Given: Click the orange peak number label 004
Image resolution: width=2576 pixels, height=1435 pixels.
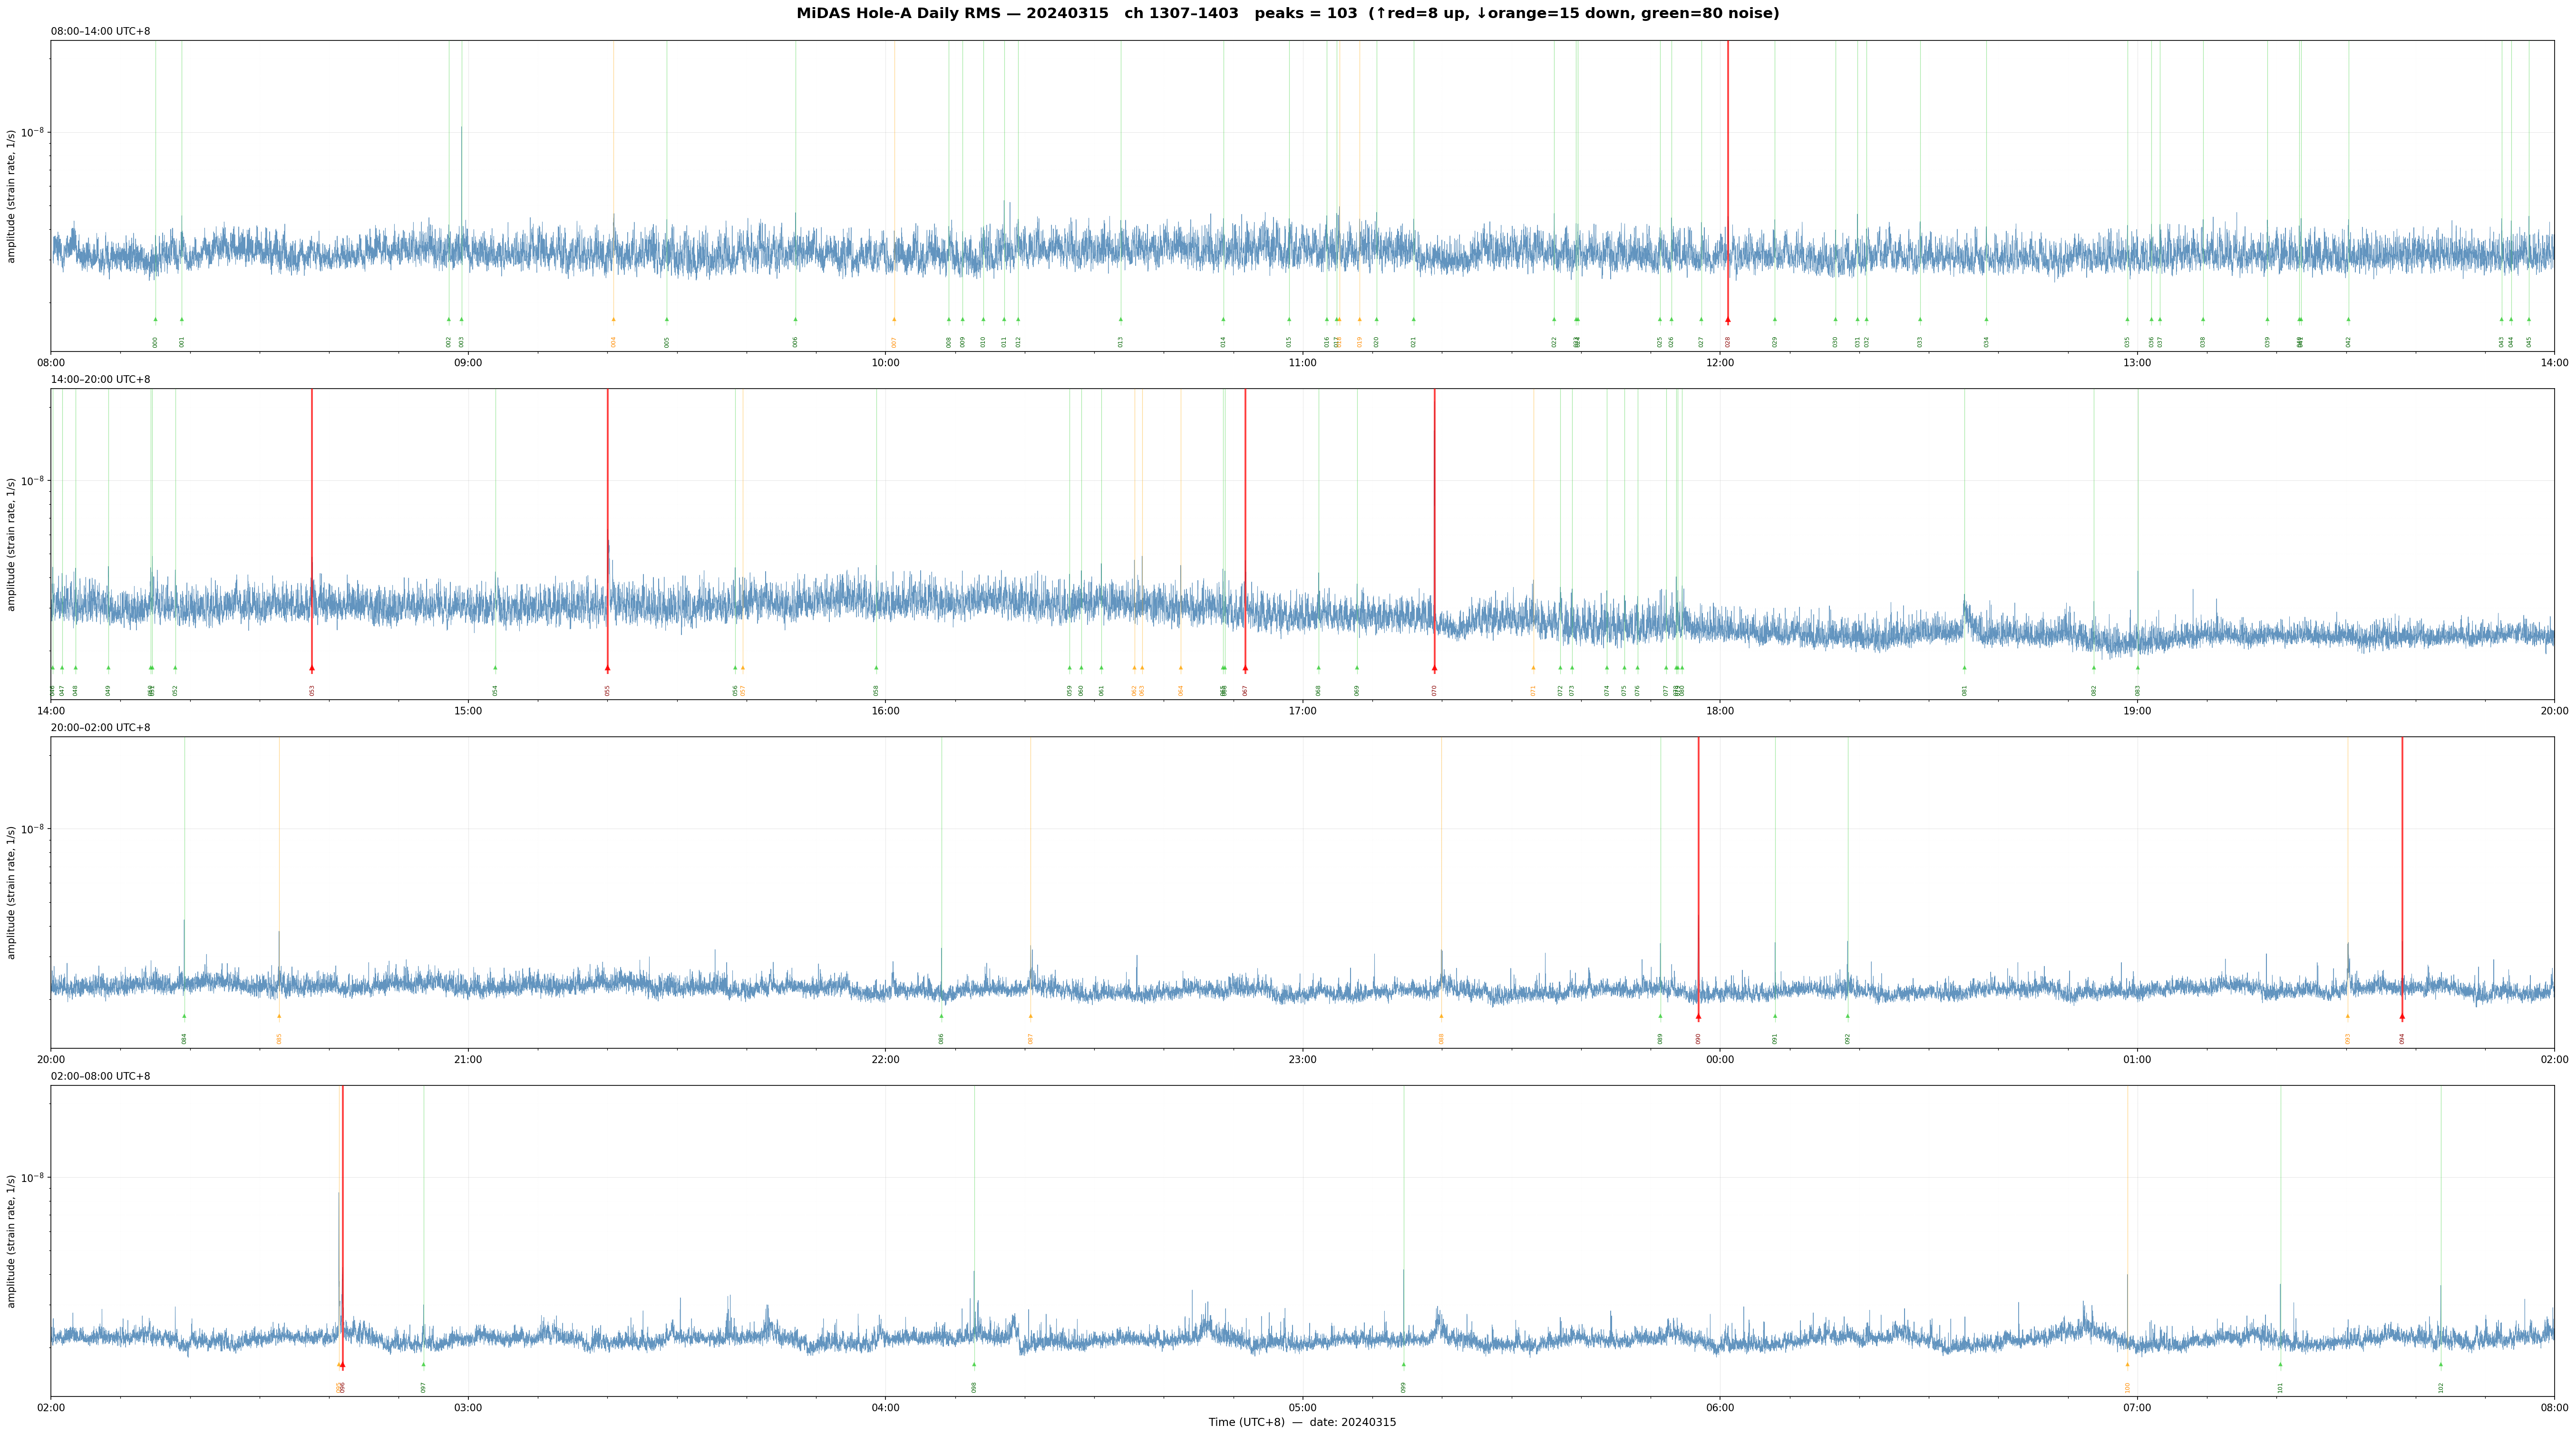Looking at the screenshot, I should [614, 342].
